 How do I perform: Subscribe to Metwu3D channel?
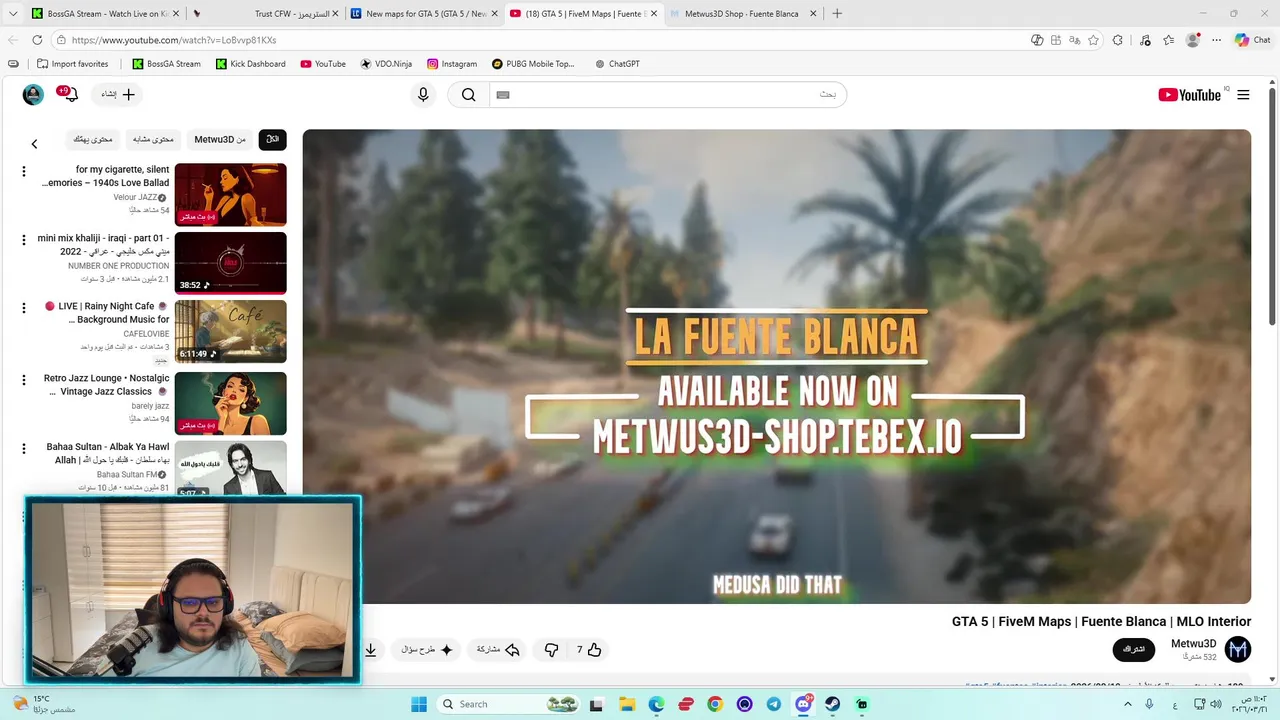pos(1134,650)
